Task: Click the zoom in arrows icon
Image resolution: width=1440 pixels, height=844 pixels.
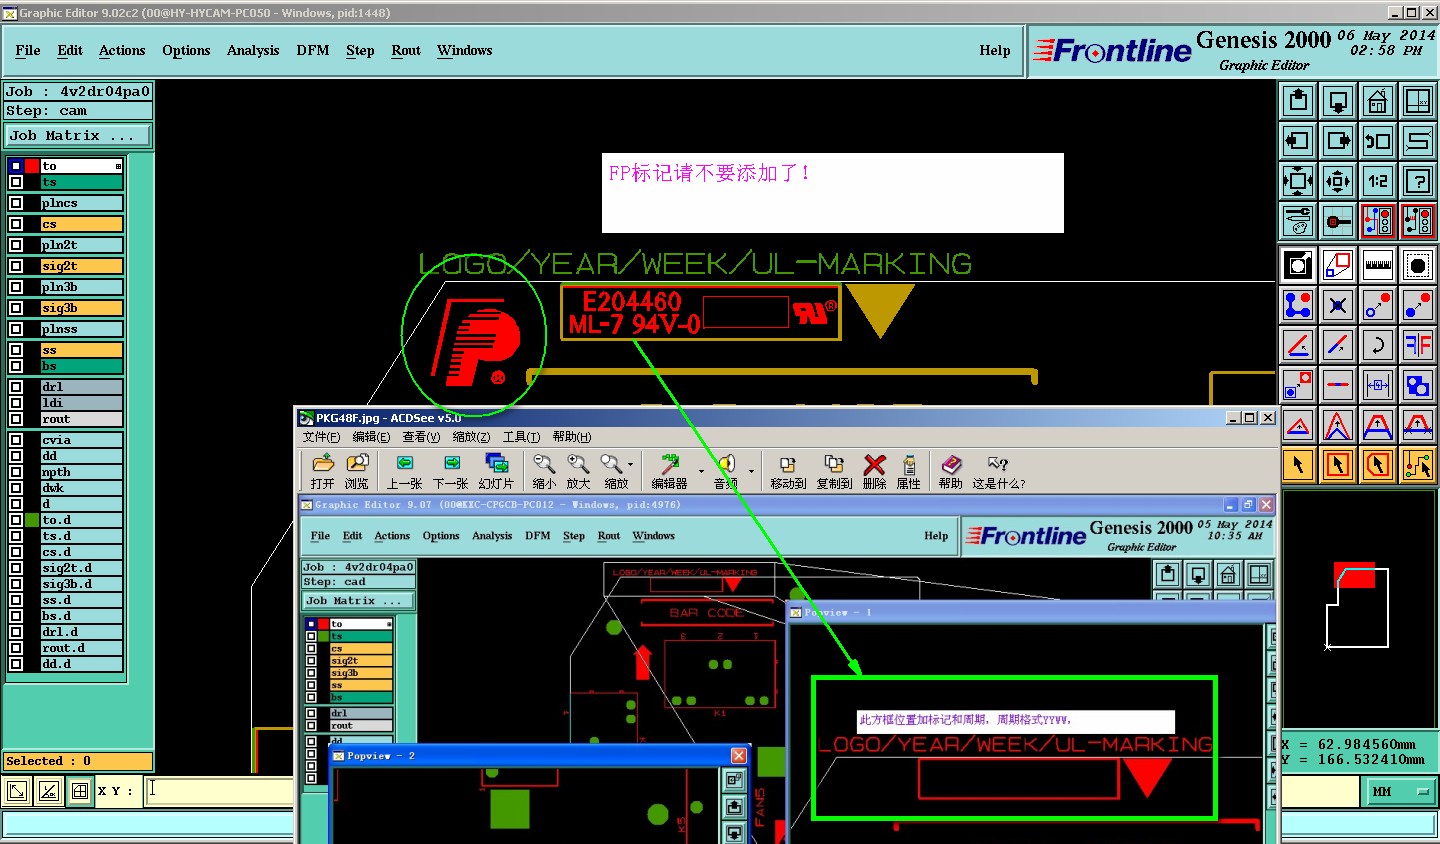Action: coord(1298,181)
